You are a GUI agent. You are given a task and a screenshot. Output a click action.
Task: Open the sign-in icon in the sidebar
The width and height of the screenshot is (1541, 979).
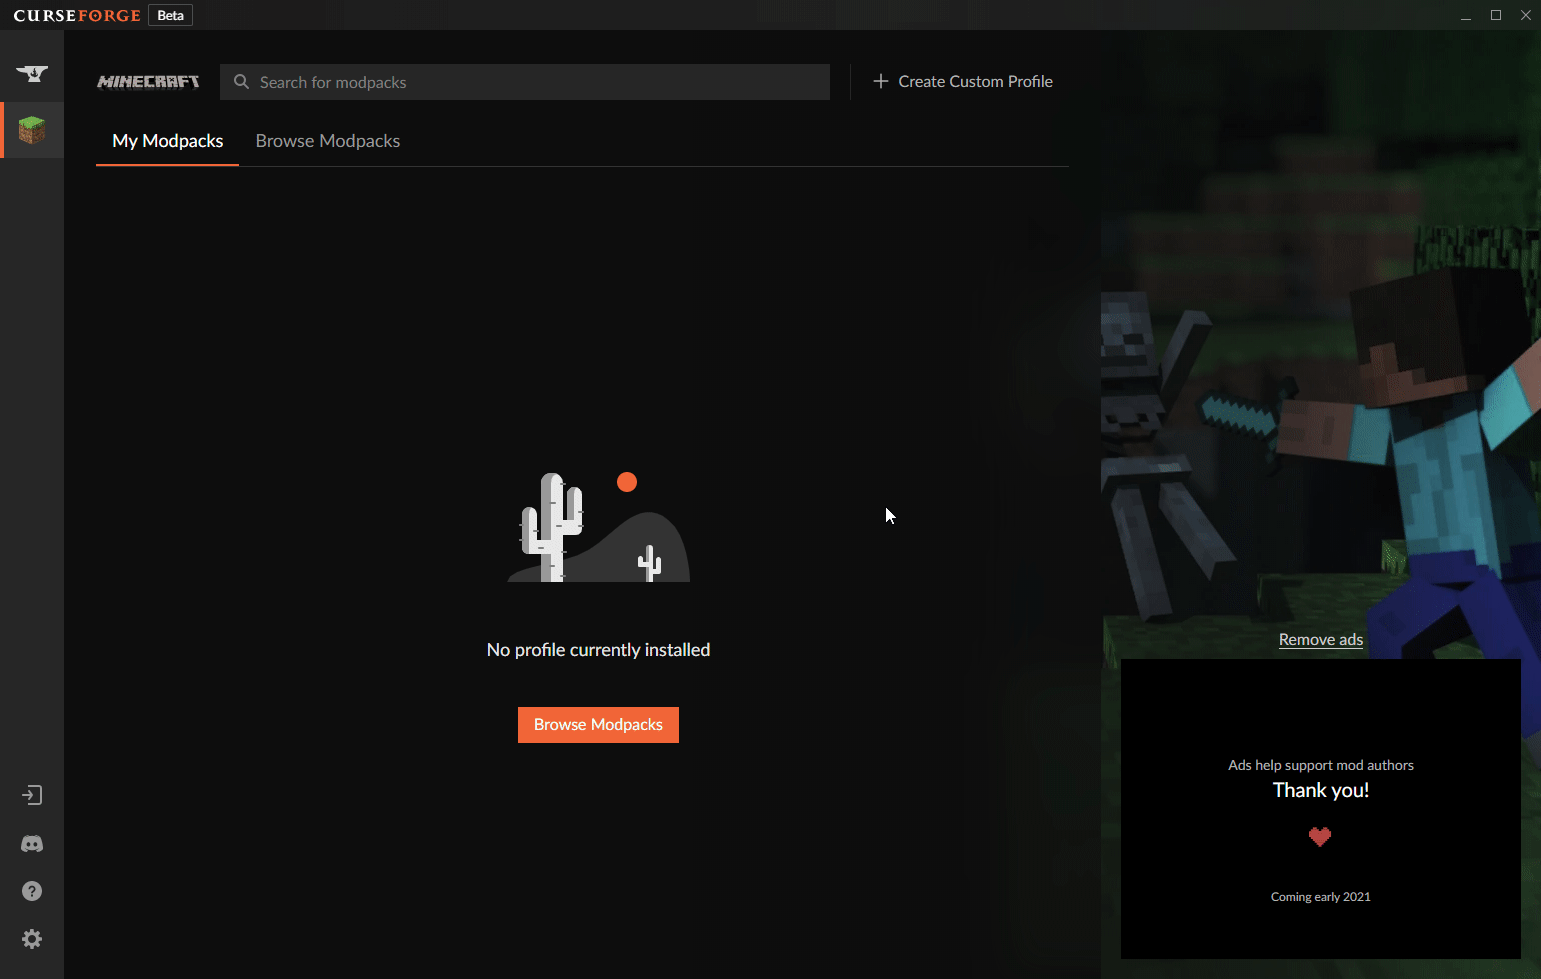pos(32,795)
